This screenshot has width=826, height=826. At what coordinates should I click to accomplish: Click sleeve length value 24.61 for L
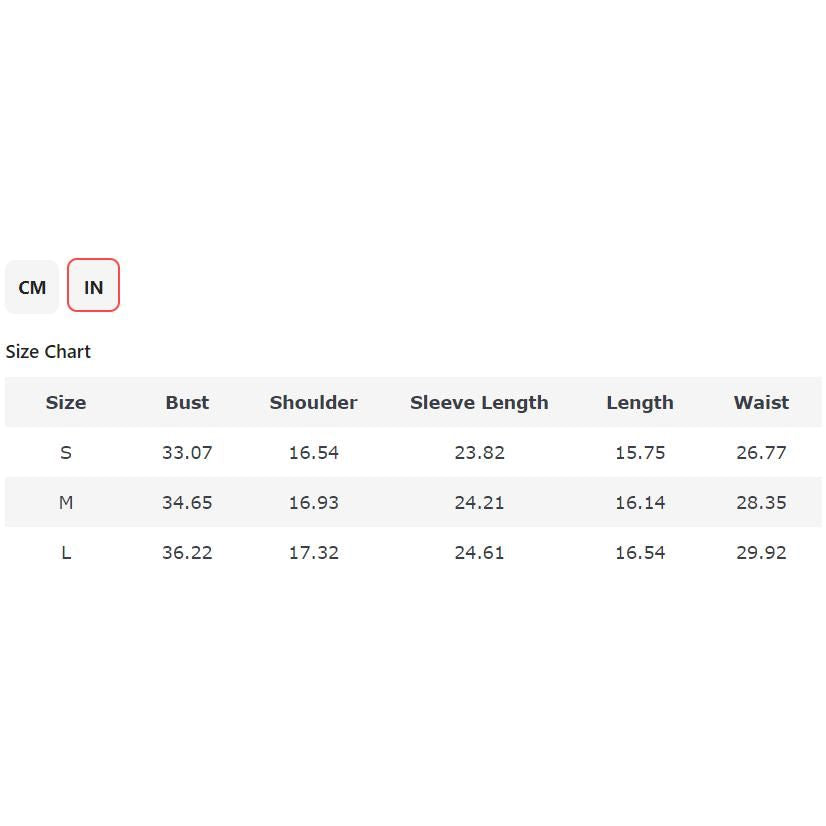[479, 553]
